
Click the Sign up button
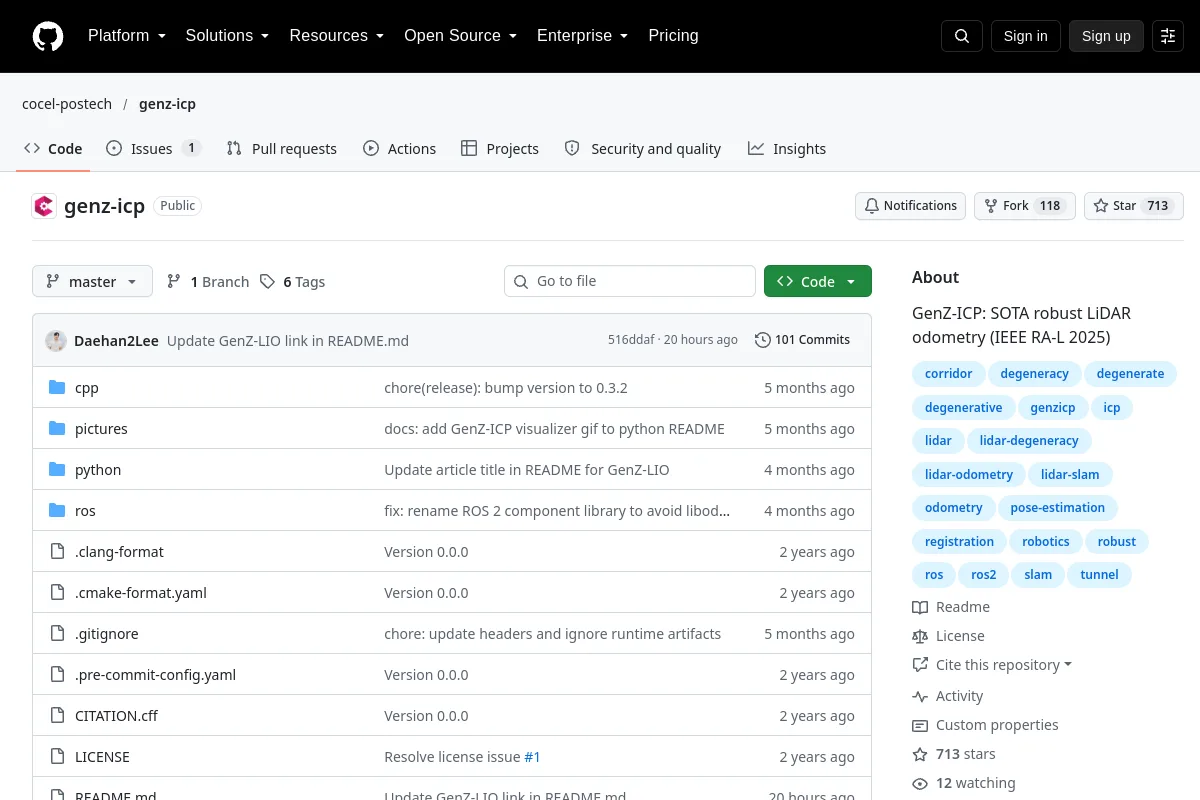pyautogui.click(x=1106, y=36)
